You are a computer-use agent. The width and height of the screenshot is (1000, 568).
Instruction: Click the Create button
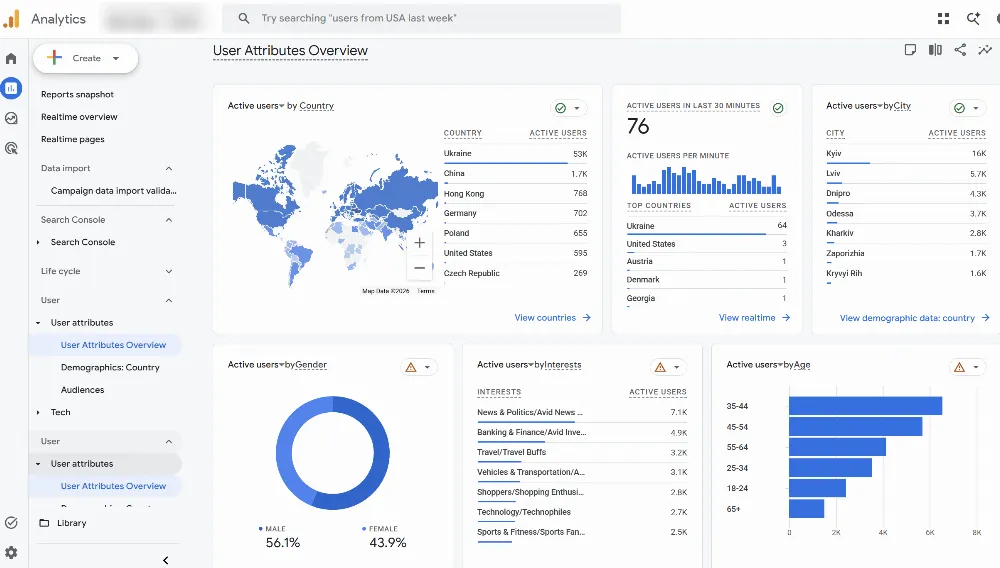[x=85, y=59]
